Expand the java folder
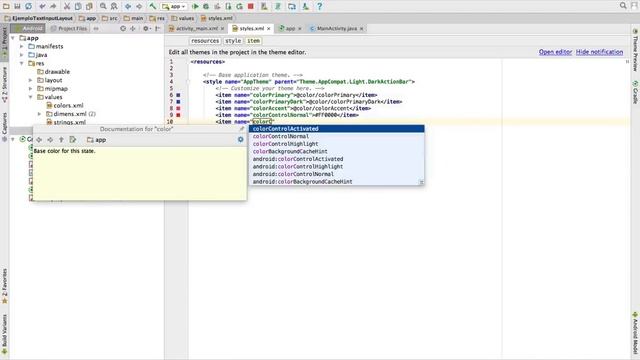The image size is (640, 360). tap(22, 55)
